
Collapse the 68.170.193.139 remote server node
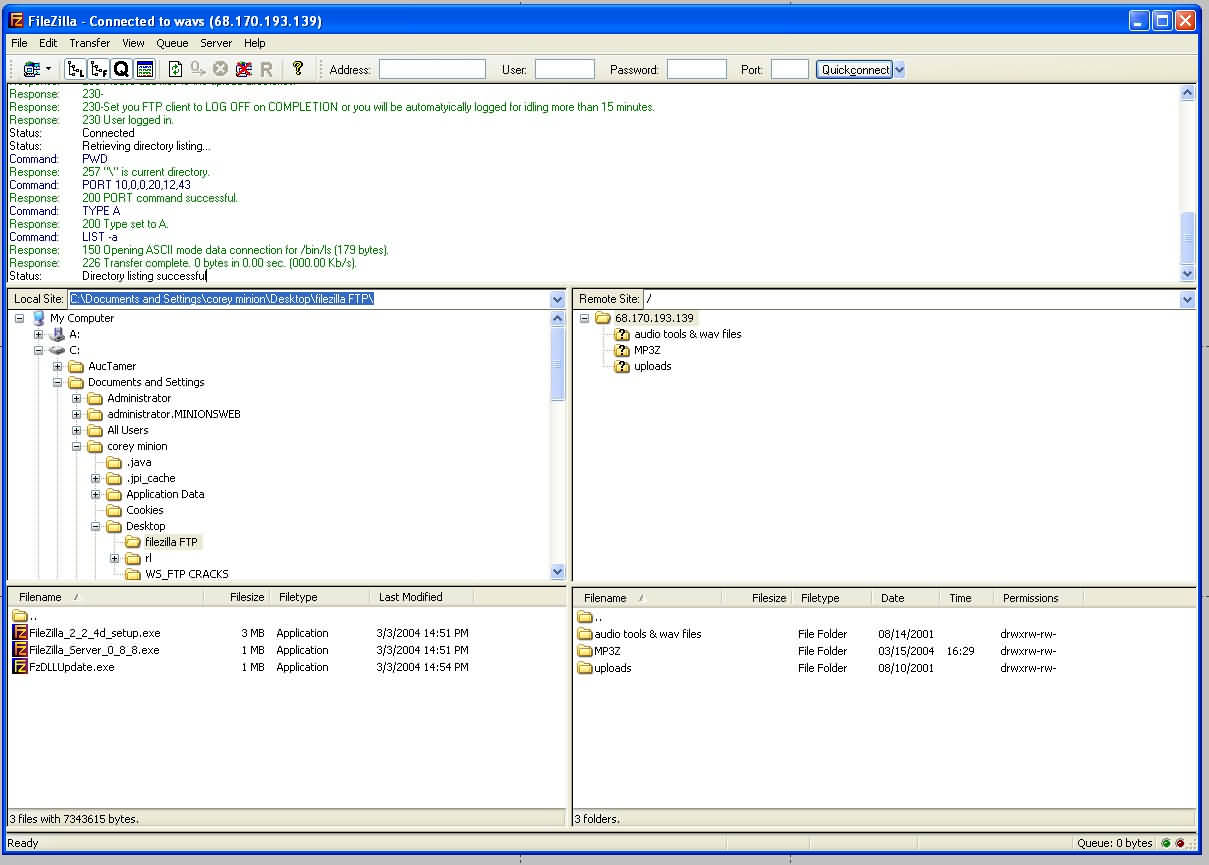pyautogui.click(x=584, y=318)
